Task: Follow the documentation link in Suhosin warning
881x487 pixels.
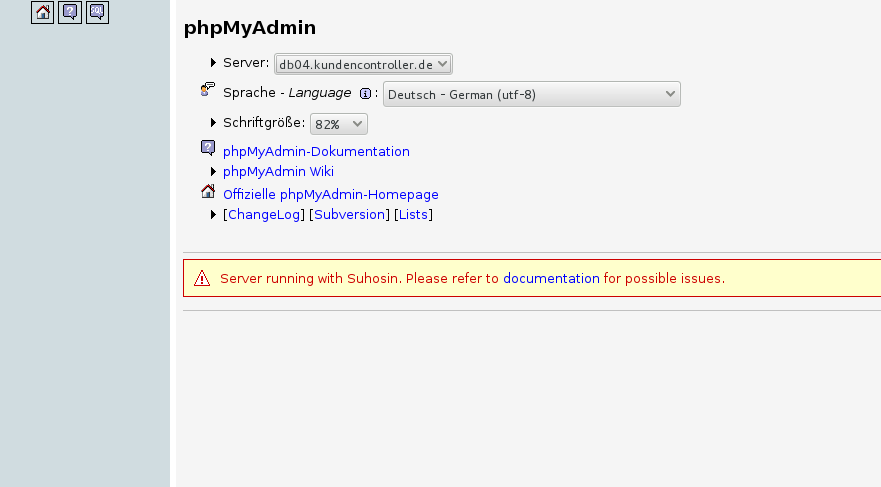Action: [551, 279]
